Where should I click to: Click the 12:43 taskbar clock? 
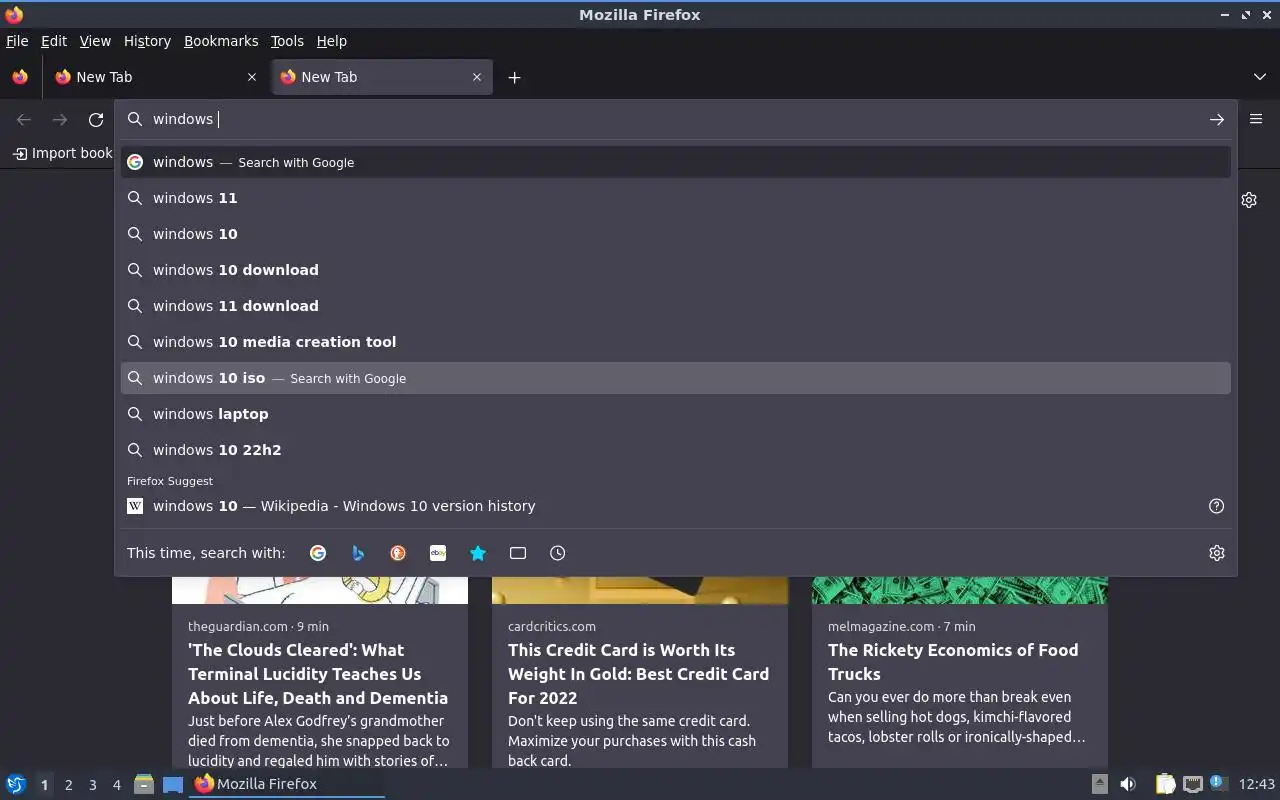1256,784
